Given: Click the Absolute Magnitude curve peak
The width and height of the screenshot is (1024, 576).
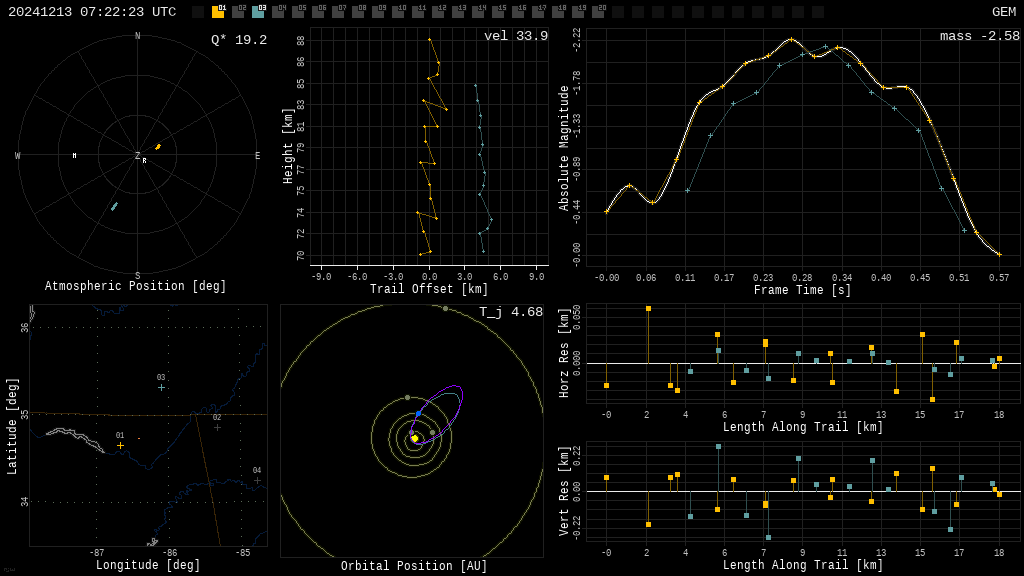Looking at the screenshot, I should tap(791, 40).
